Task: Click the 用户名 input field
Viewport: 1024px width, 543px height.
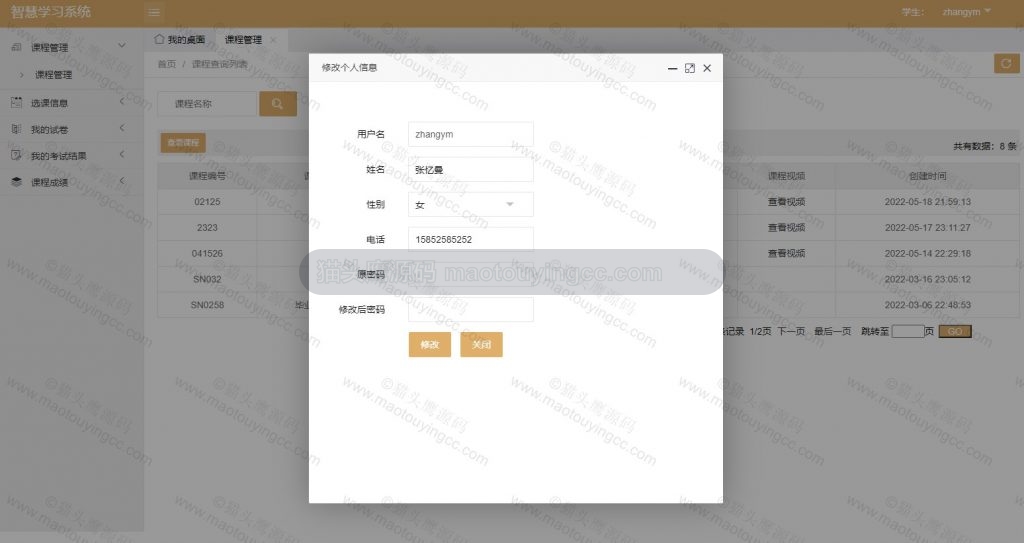Action: pos(470,134)
